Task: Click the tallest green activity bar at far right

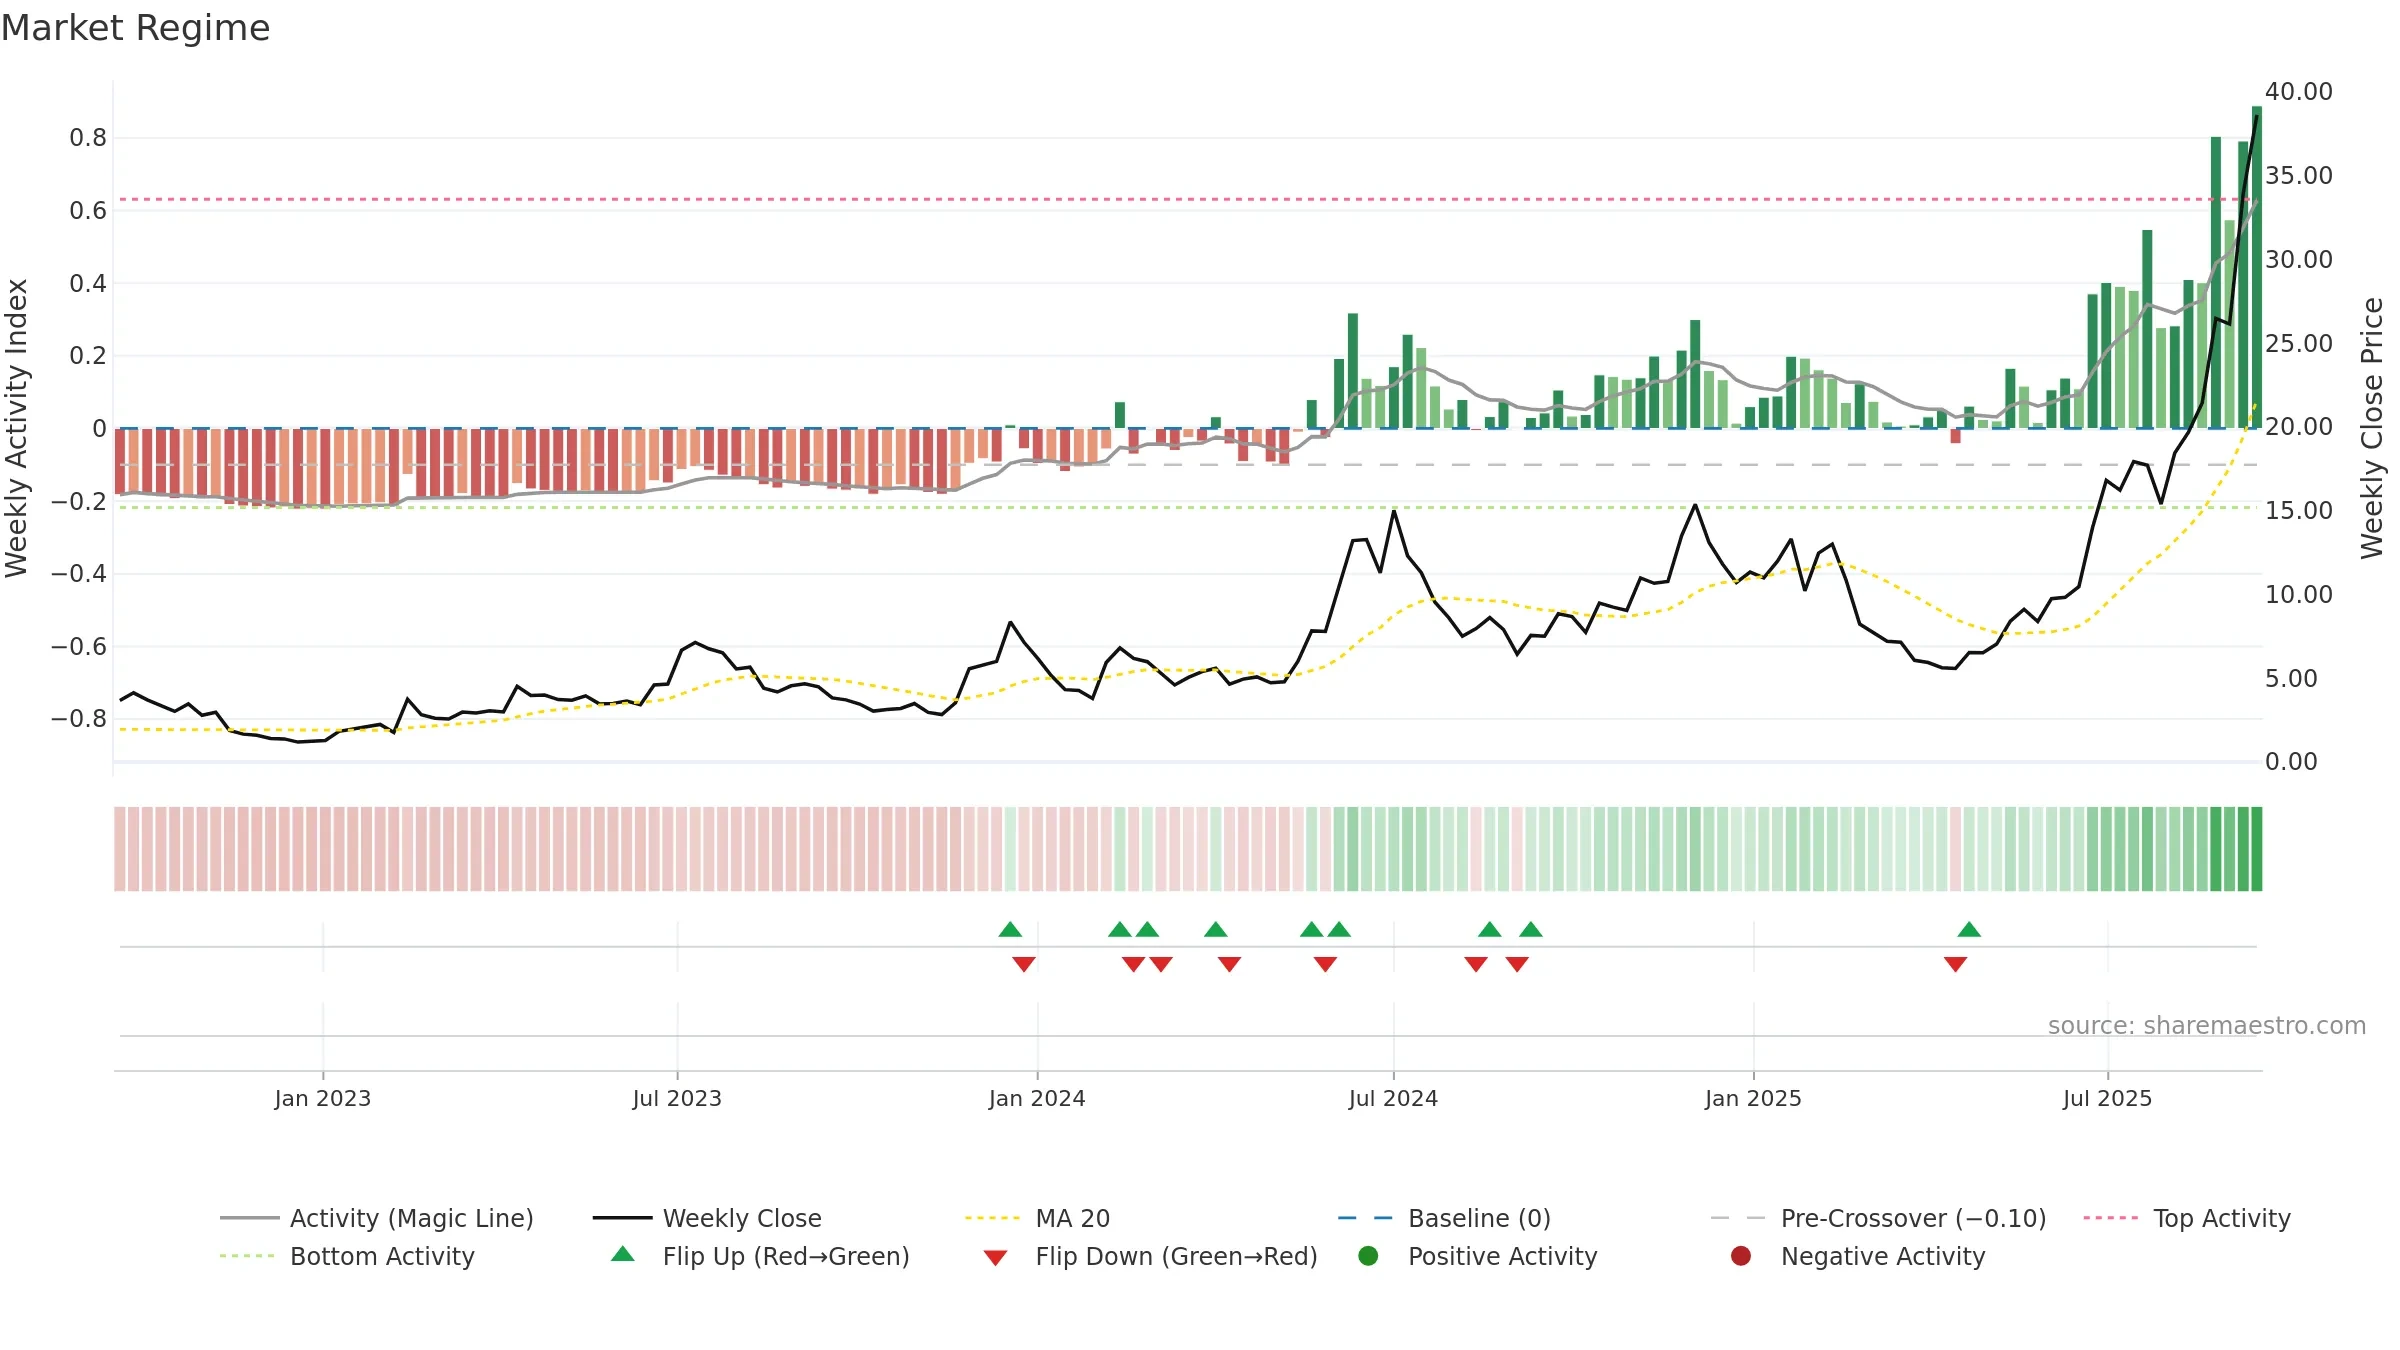Action: coord(2257,267)
